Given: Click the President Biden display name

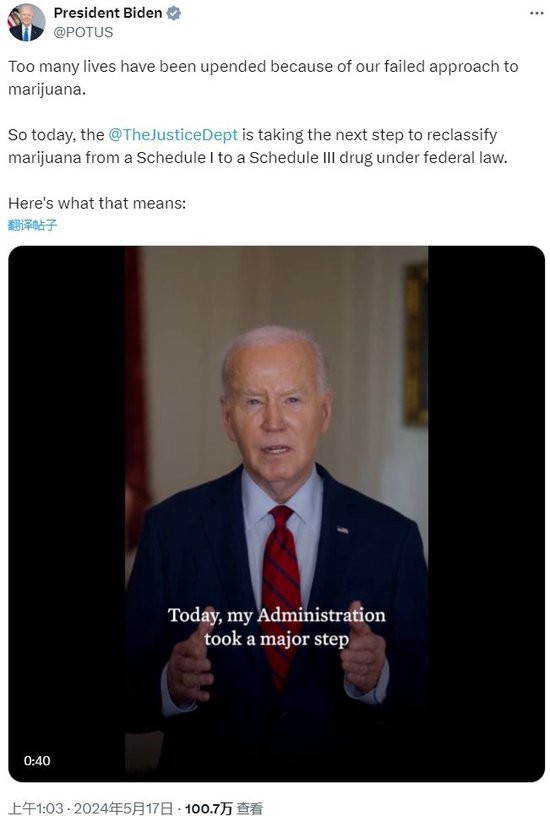Looking at the screenshot, I should [108, 13].
